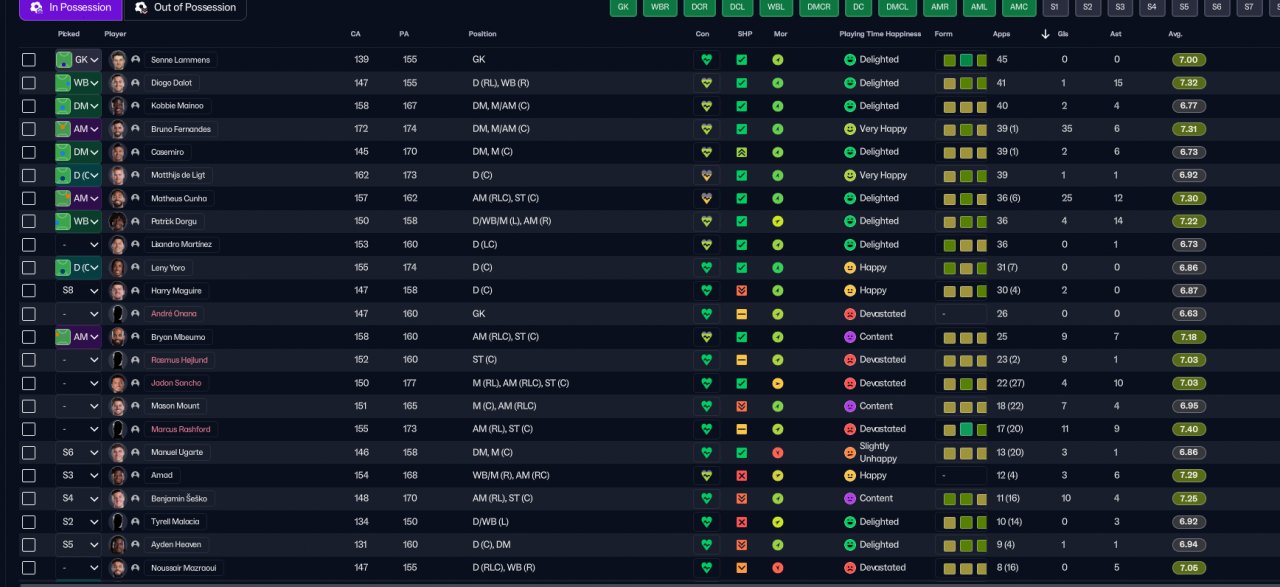Click Noussair Mazraoui's condition heart icon

coord(706,568)
